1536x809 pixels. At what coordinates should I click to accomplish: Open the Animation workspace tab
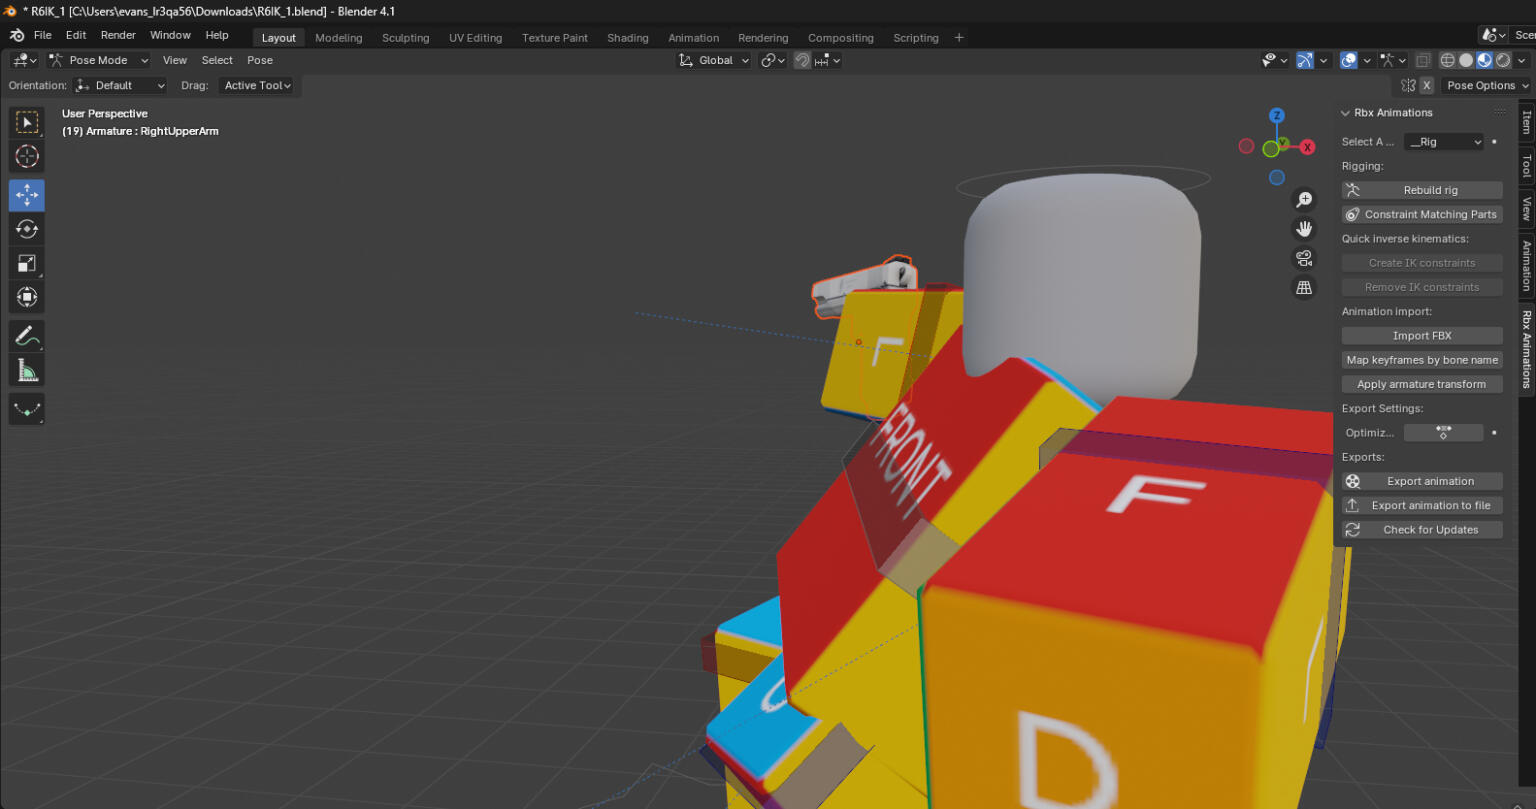tap(693, 38)
